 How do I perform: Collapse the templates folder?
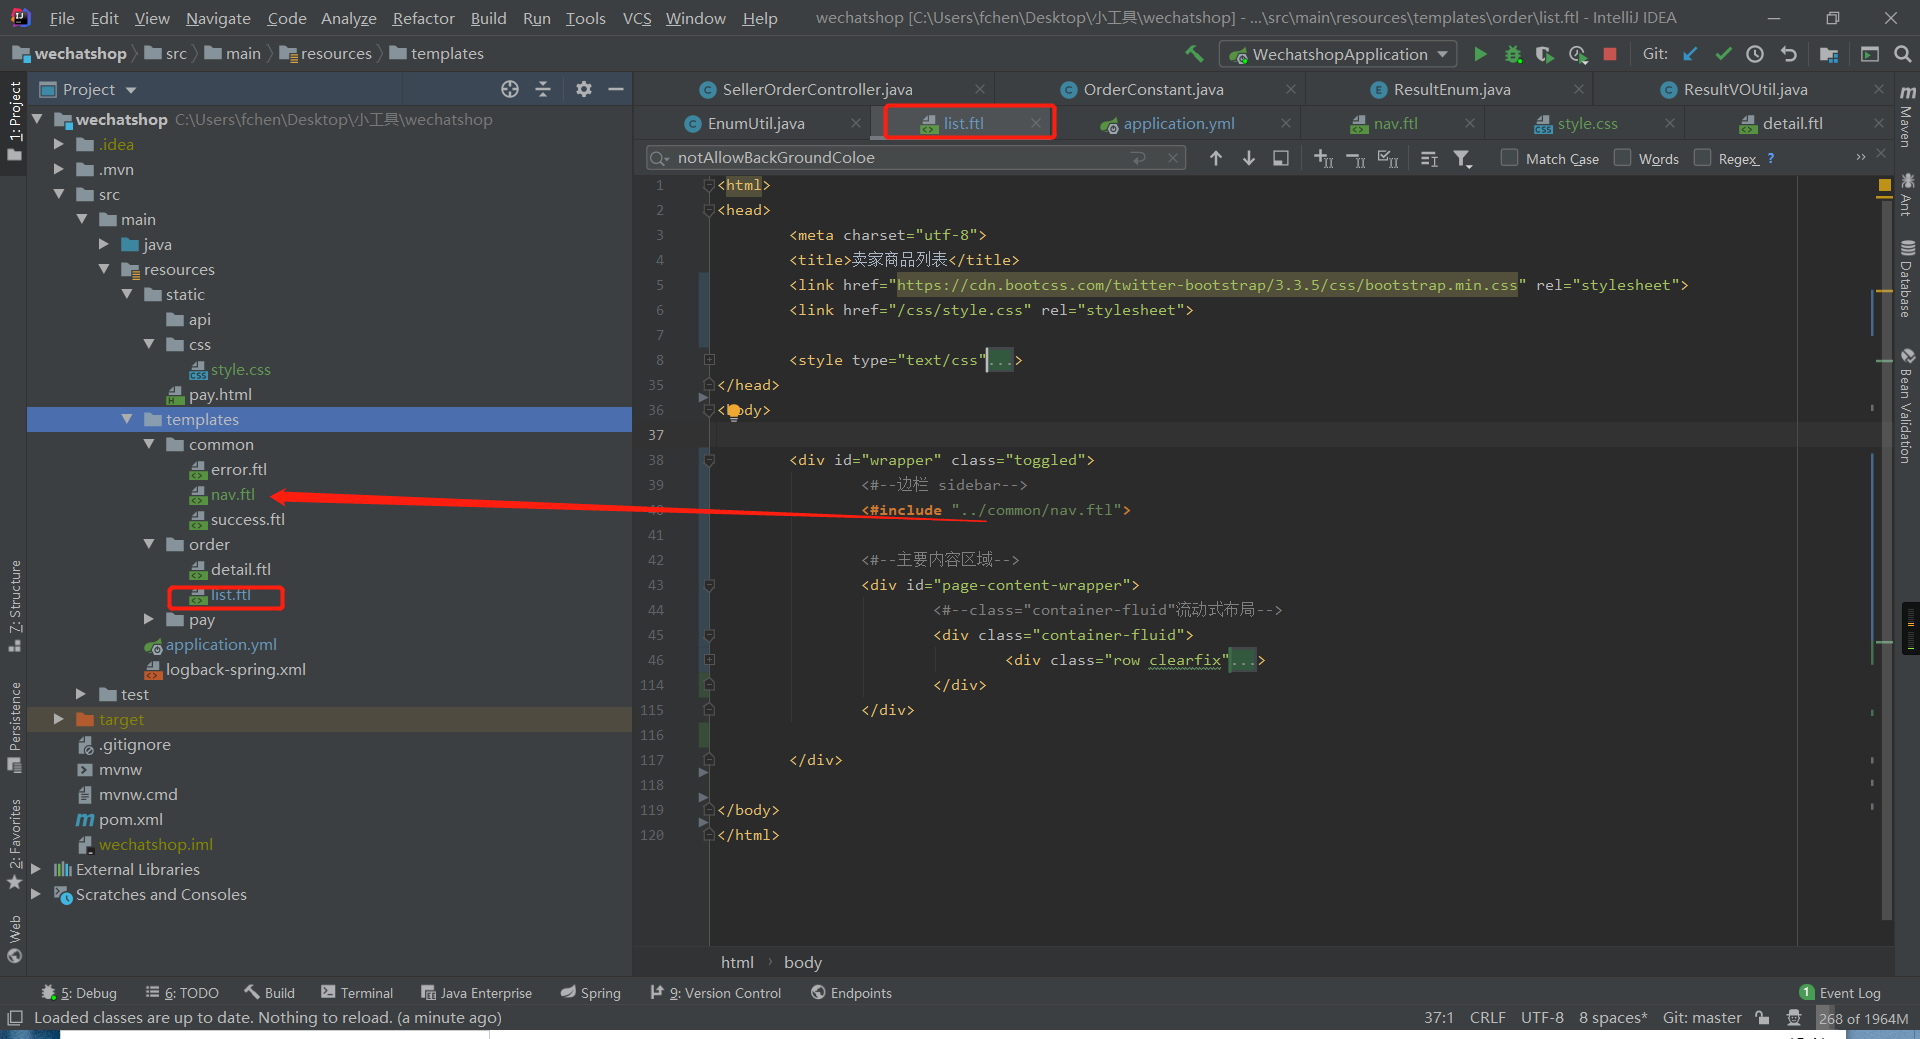(126, 419)
